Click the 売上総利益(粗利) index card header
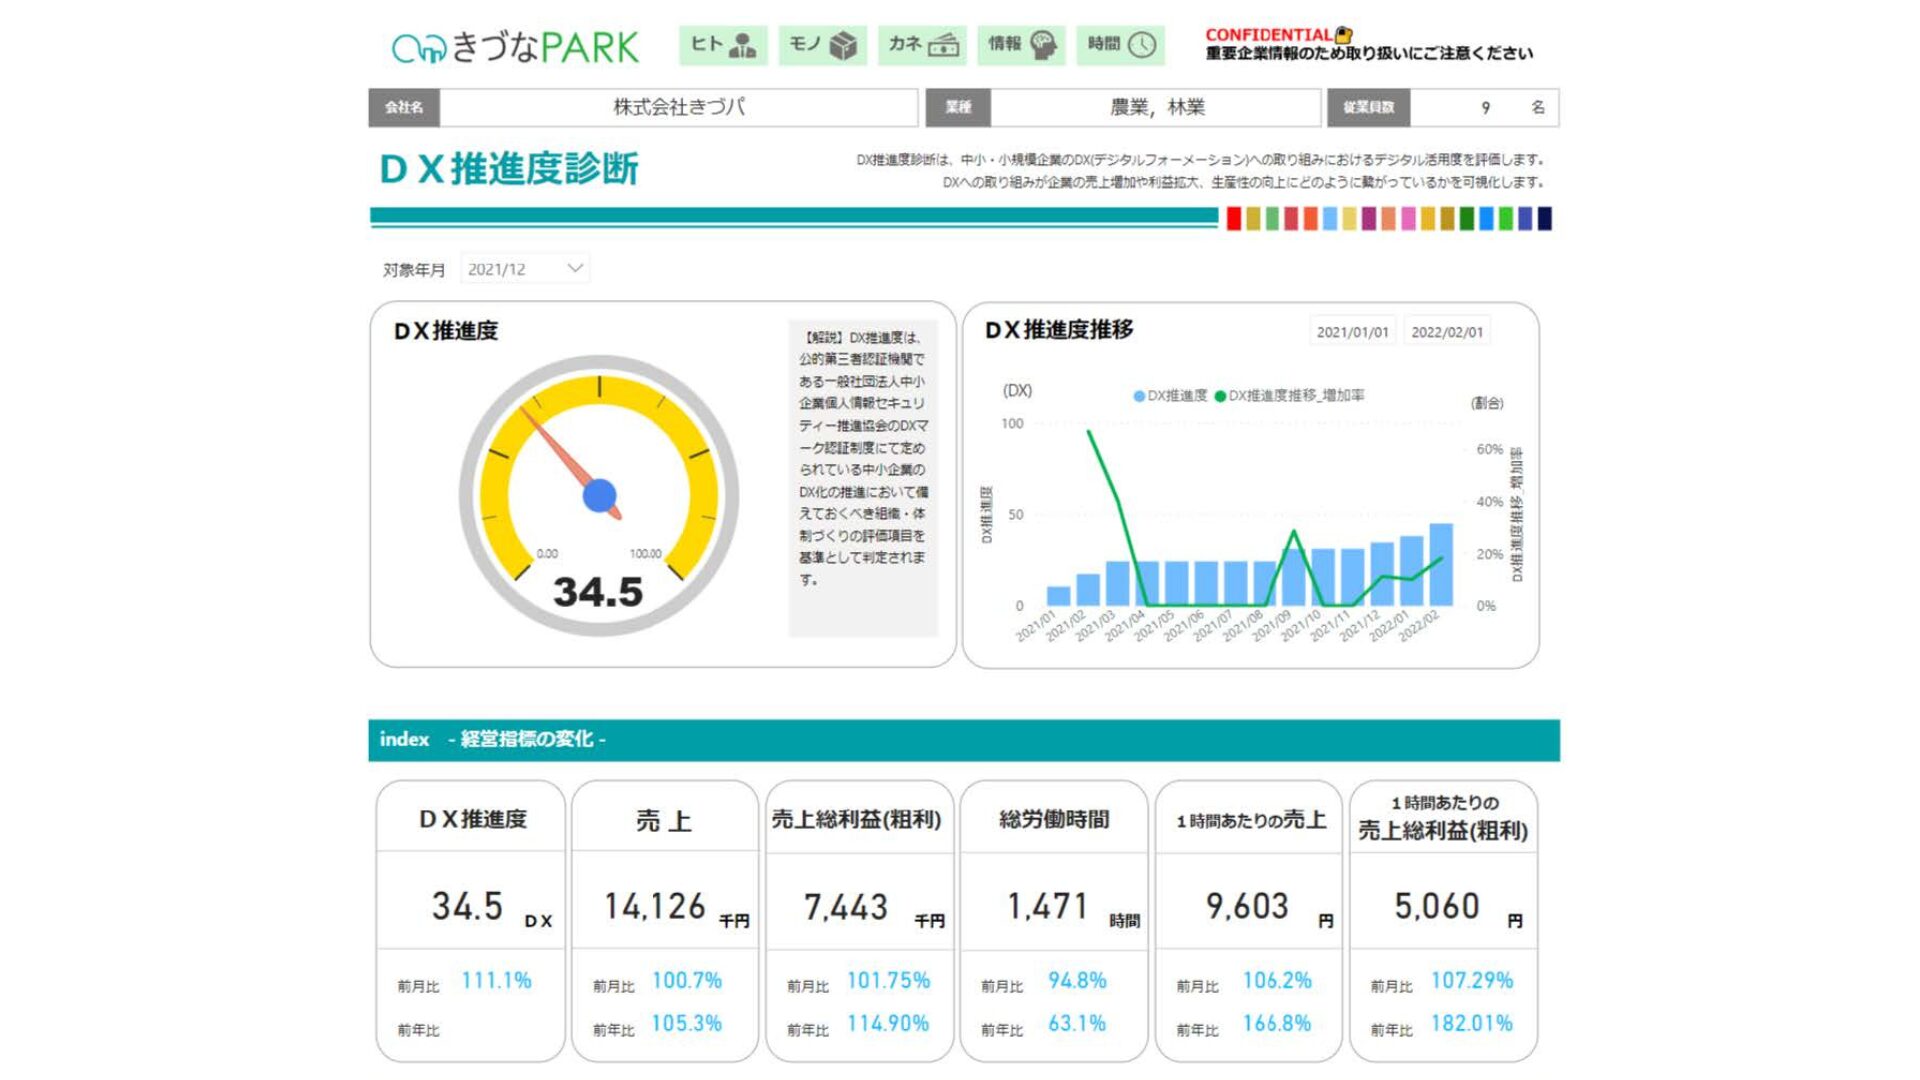Viewport: 1920px width, 1080px height. (x=857, y=819)
